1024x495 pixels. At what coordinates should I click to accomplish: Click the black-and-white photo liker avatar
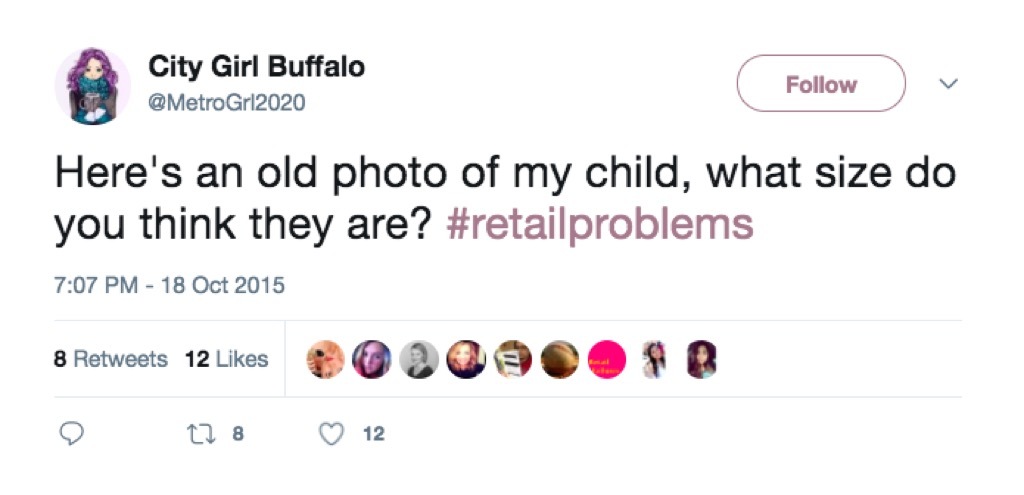[x=419, y=359]
